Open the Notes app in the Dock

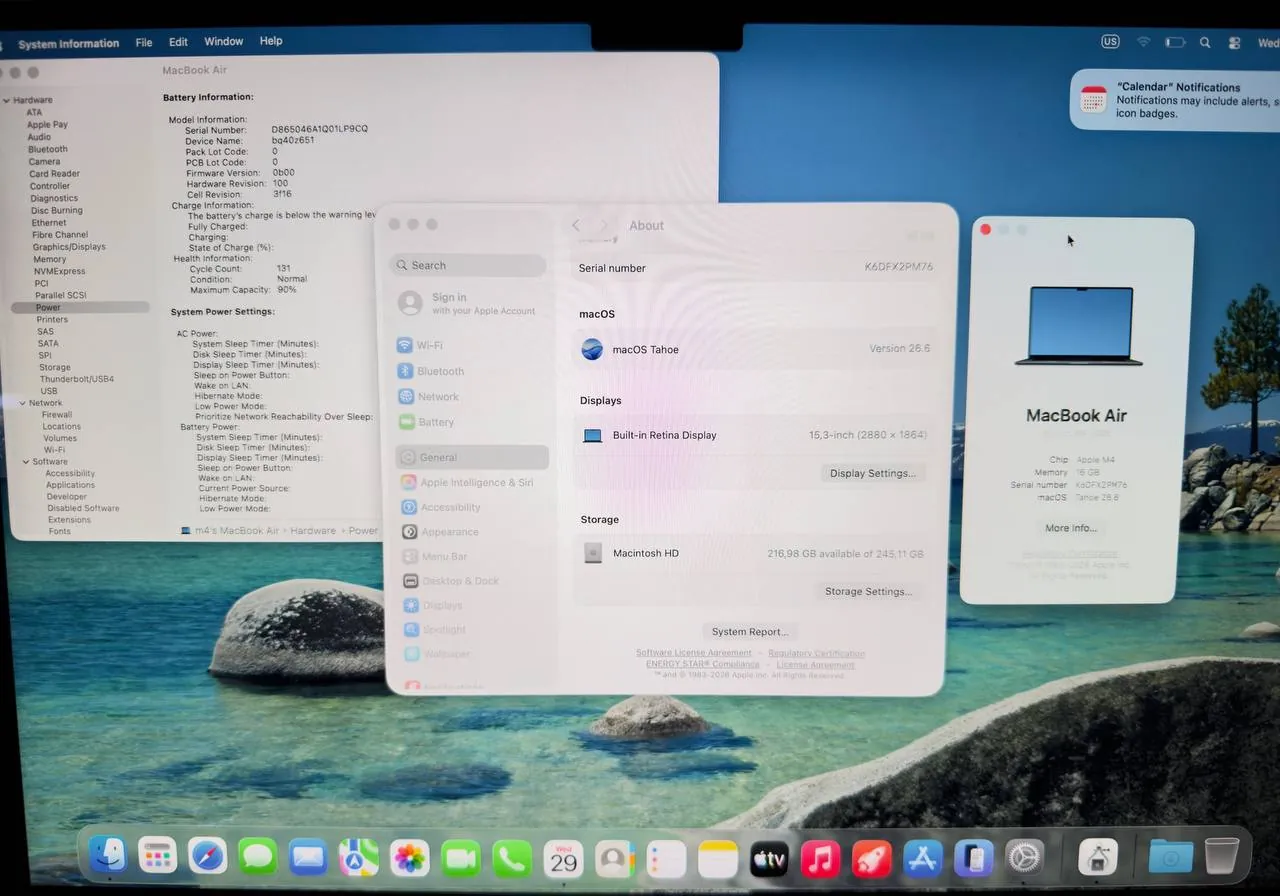pyautogui.click(x=717, y=859)
